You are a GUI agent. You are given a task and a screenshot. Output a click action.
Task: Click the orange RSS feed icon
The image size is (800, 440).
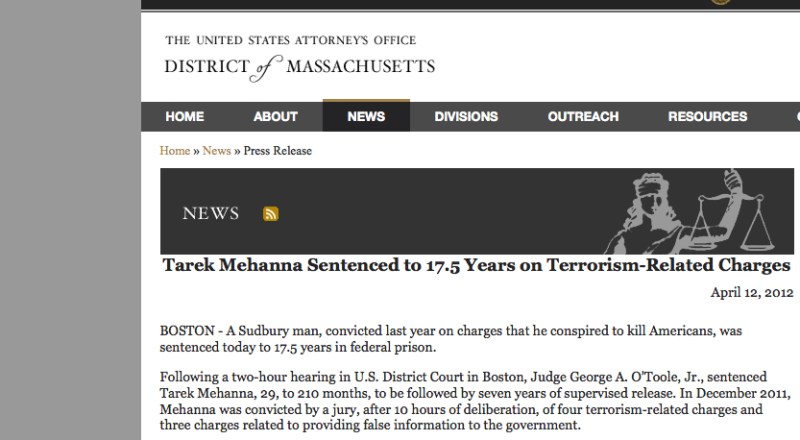click(x=270, y=213)
